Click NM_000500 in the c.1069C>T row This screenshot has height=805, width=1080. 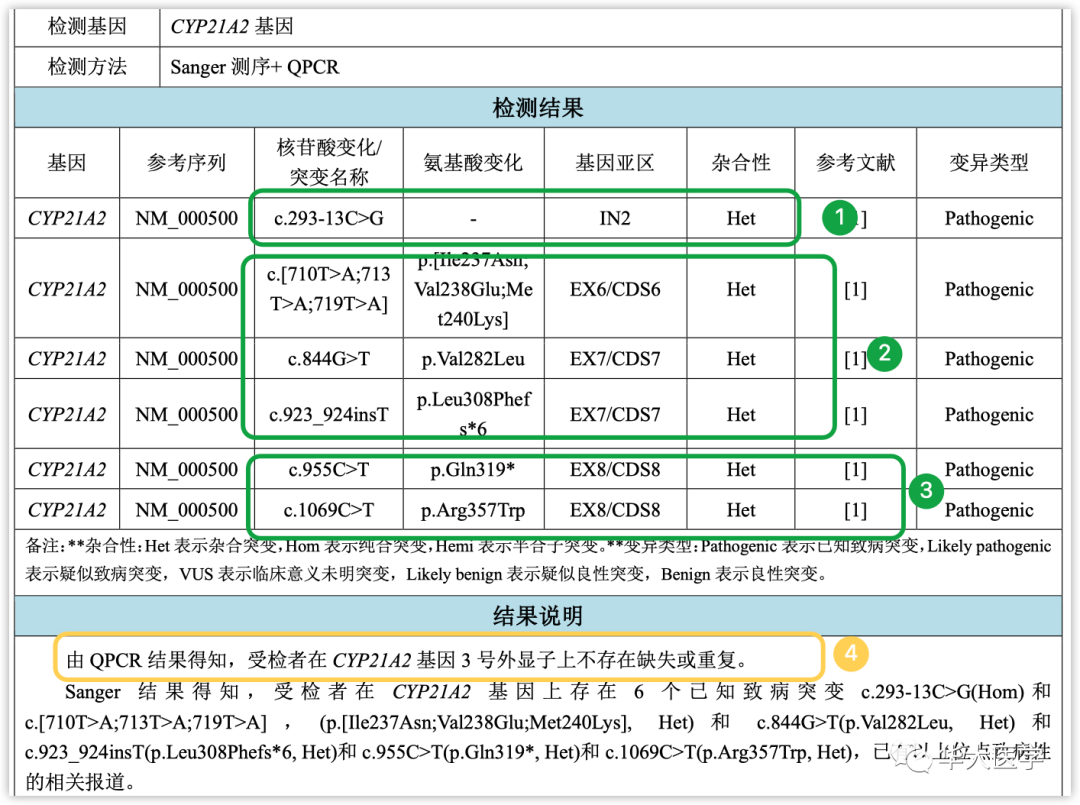tap(187, 511)
